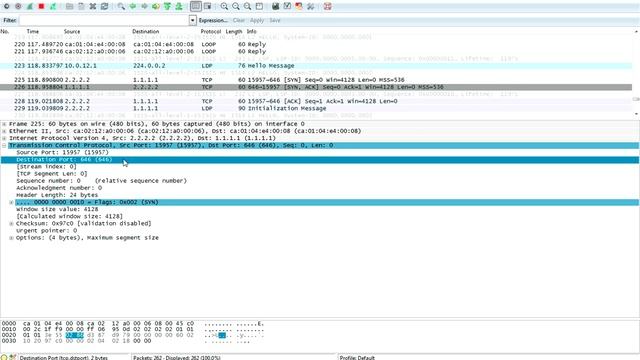Expand the Checksum: 0x97c0 node
Viewport: 640px width, 360px height.
(x=11, y=223)
